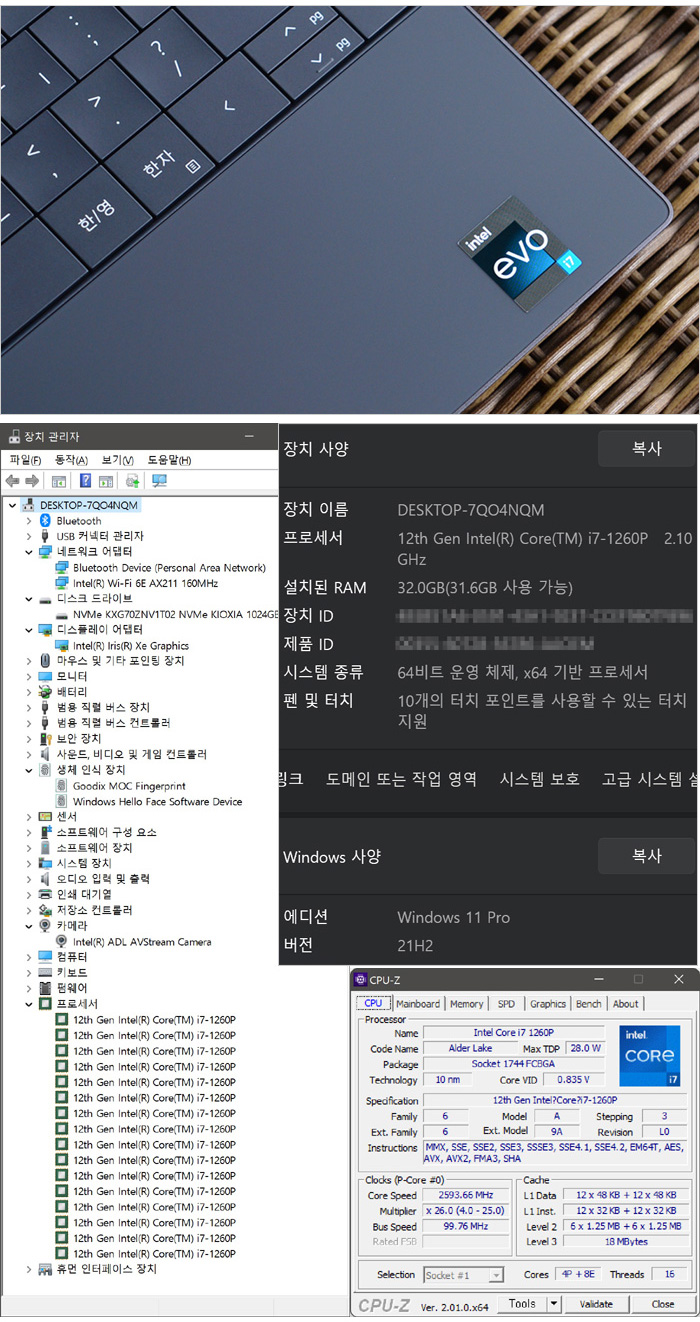This screenshot has height=1322, width=700.
Task: Expand the 시스템 장치 category
Action: coord(30,864)
